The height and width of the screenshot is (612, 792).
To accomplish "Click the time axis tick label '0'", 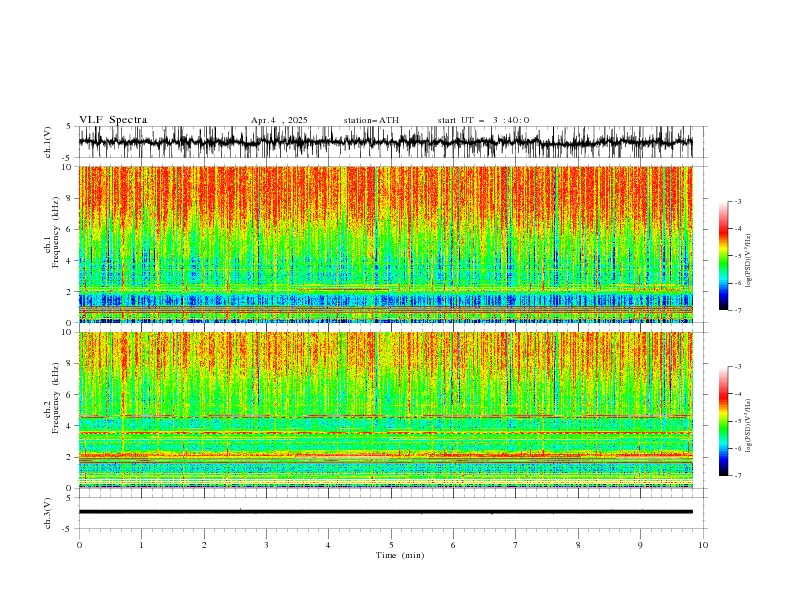I will [79, 545].
